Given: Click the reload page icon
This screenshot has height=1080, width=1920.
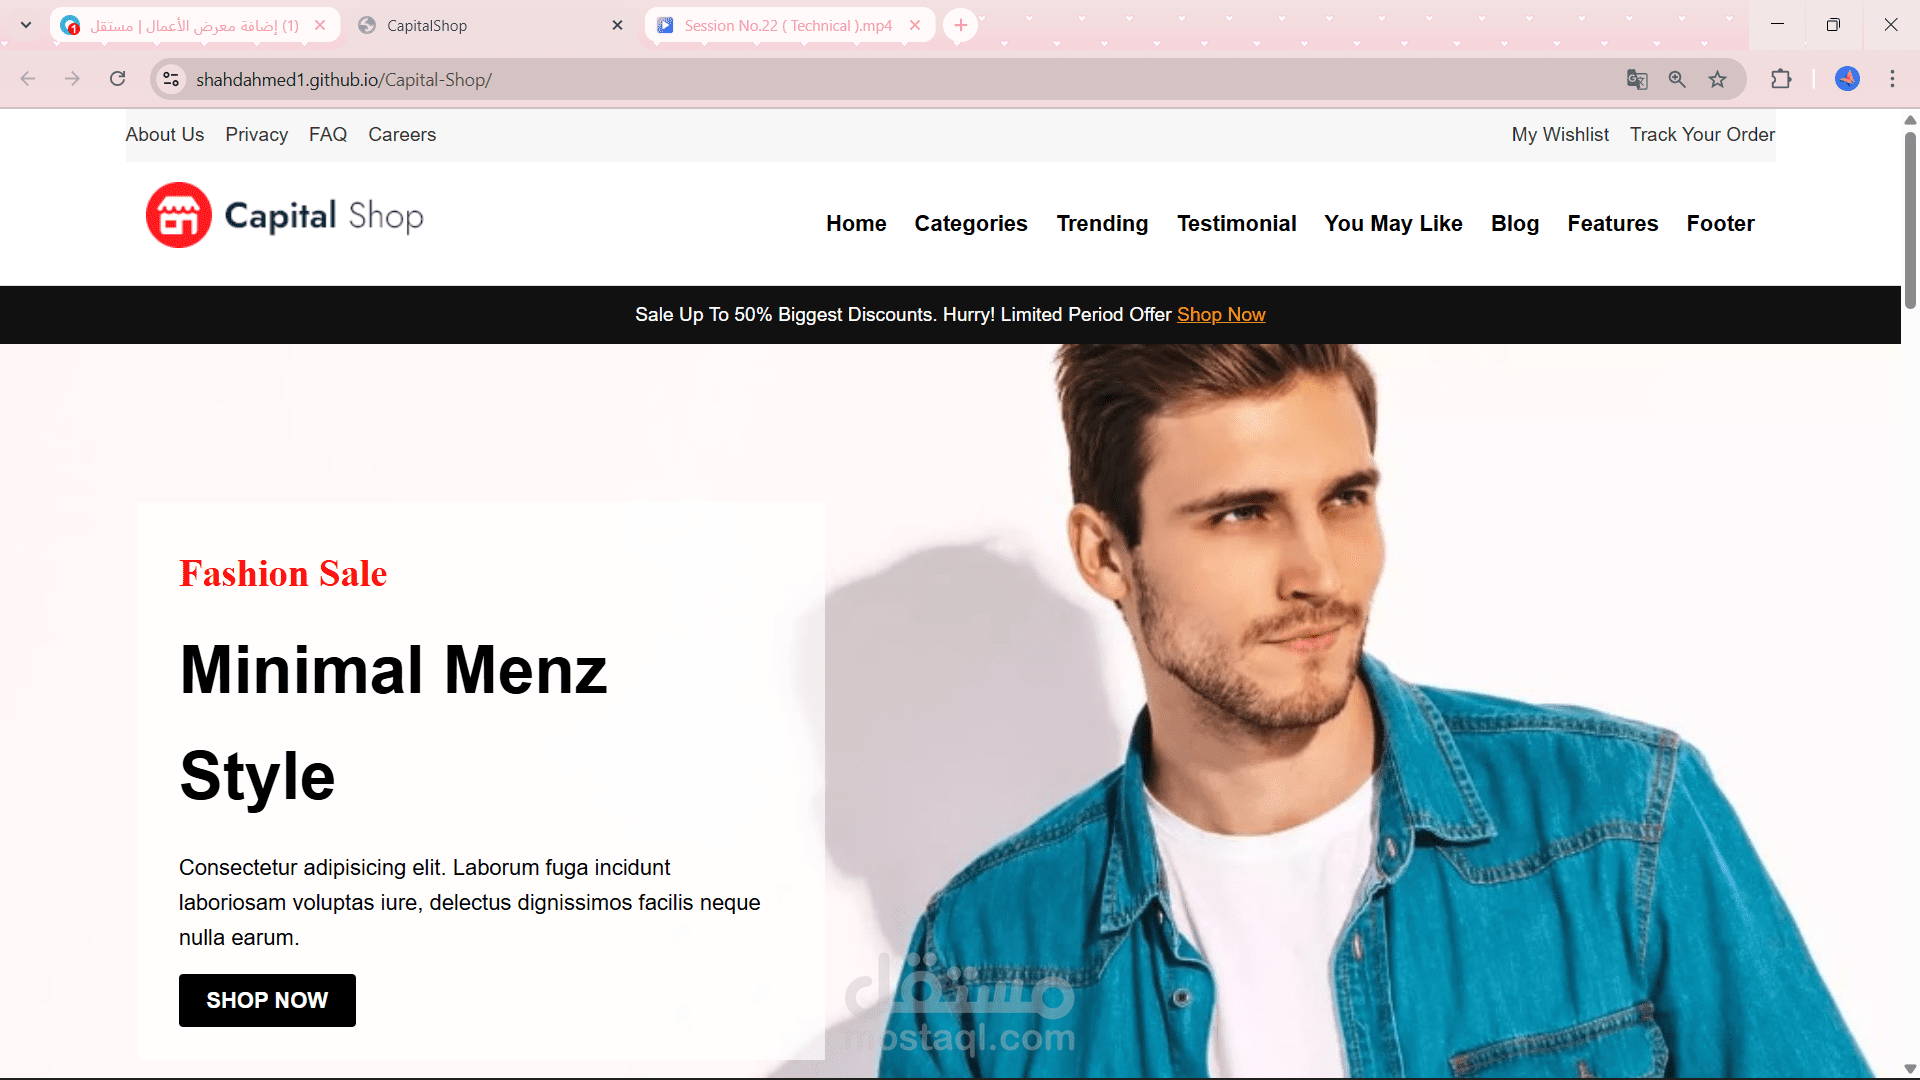Looking at the screenshot, I should click(x=118, y=79).
